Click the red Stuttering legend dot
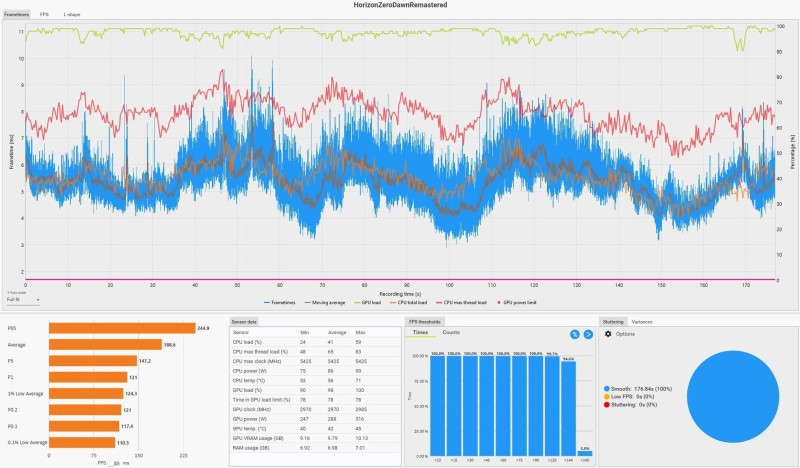 pos(607,405)
